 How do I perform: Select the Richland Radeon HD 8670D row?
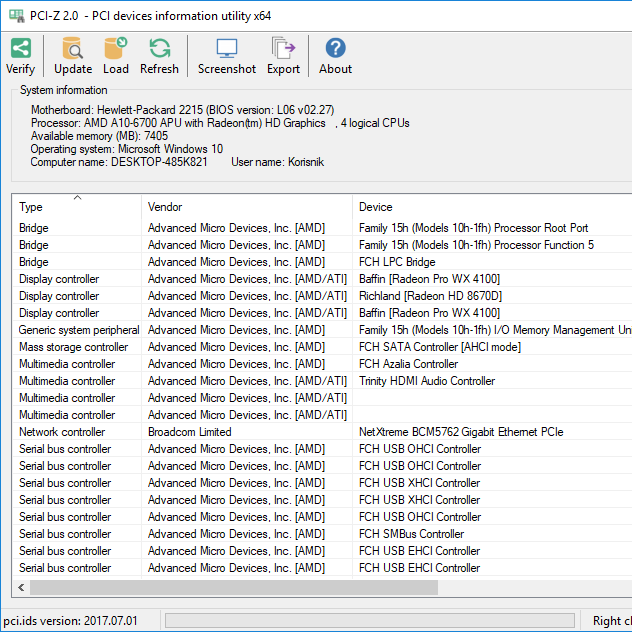pyautogui.click(x=430, y=296)
